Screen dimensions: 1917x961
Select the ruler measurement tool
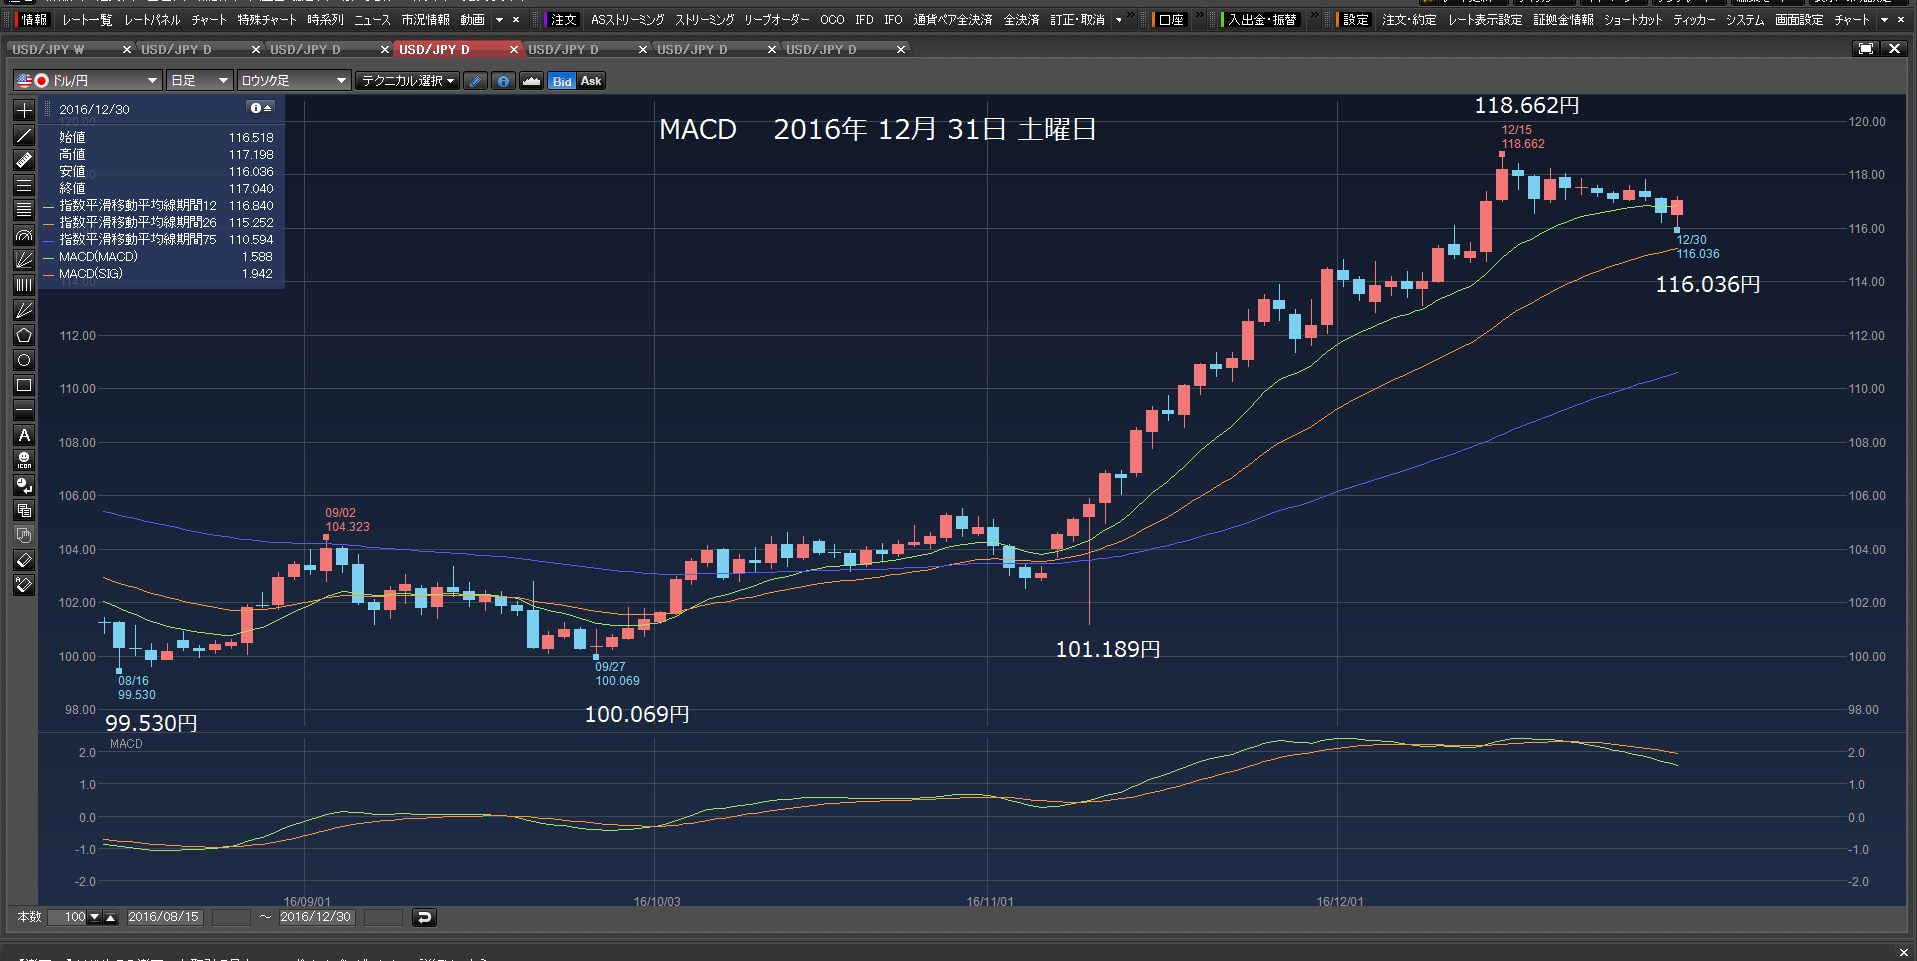(x=24, y=160)
